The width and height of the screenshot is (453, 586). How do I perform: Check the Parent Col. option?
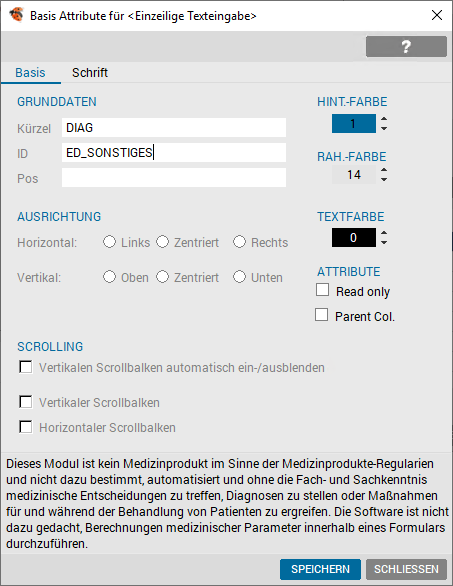click(321, 315)
